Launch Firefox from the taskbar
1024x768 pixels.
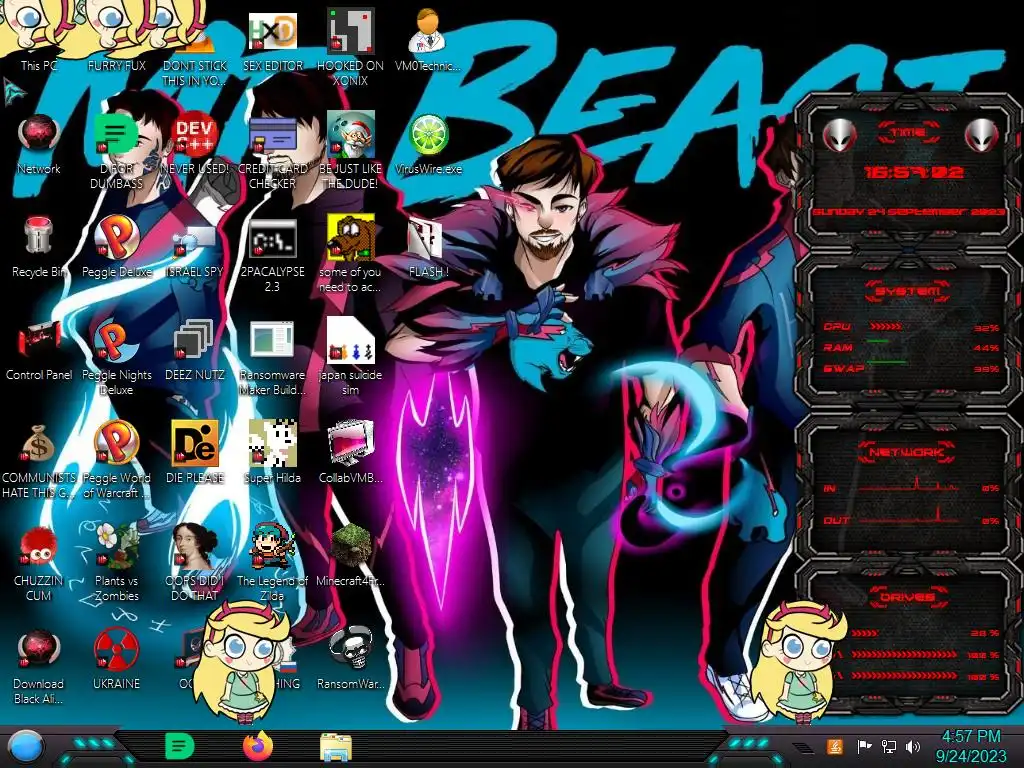(258, 746)
